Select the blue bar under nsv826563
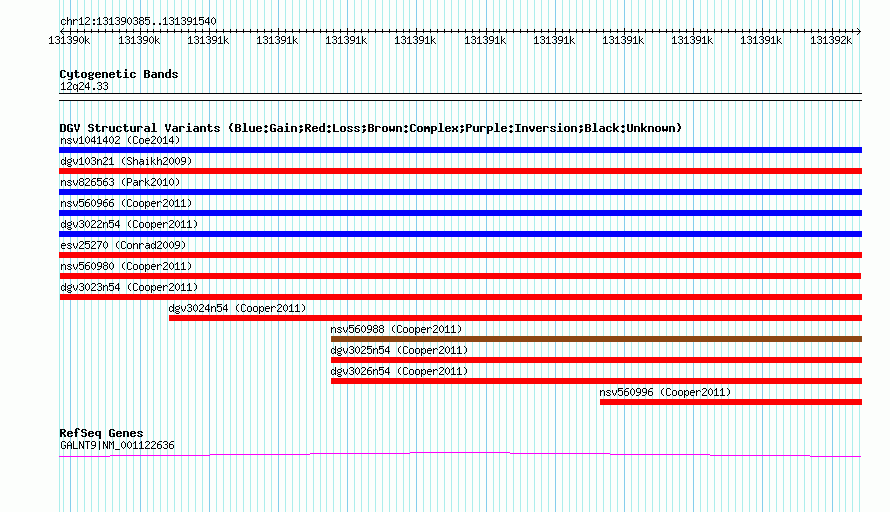This screenshot has width=890, height=512. [x=460, y=192]
